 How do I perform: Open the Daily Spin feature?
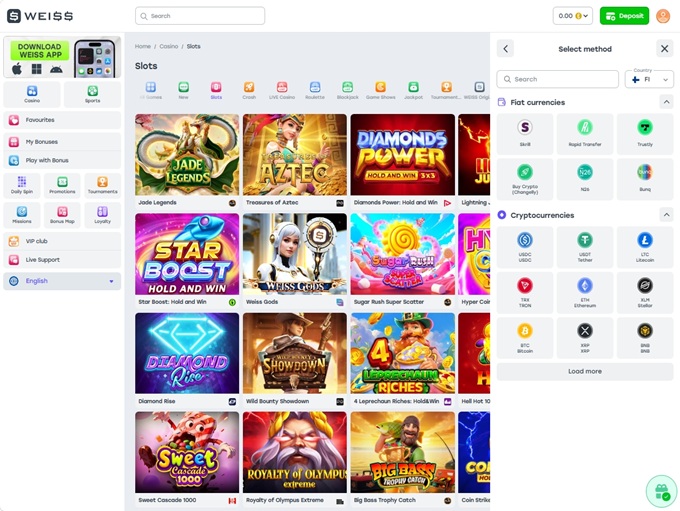pyautogui.click(x=22, y=185)
